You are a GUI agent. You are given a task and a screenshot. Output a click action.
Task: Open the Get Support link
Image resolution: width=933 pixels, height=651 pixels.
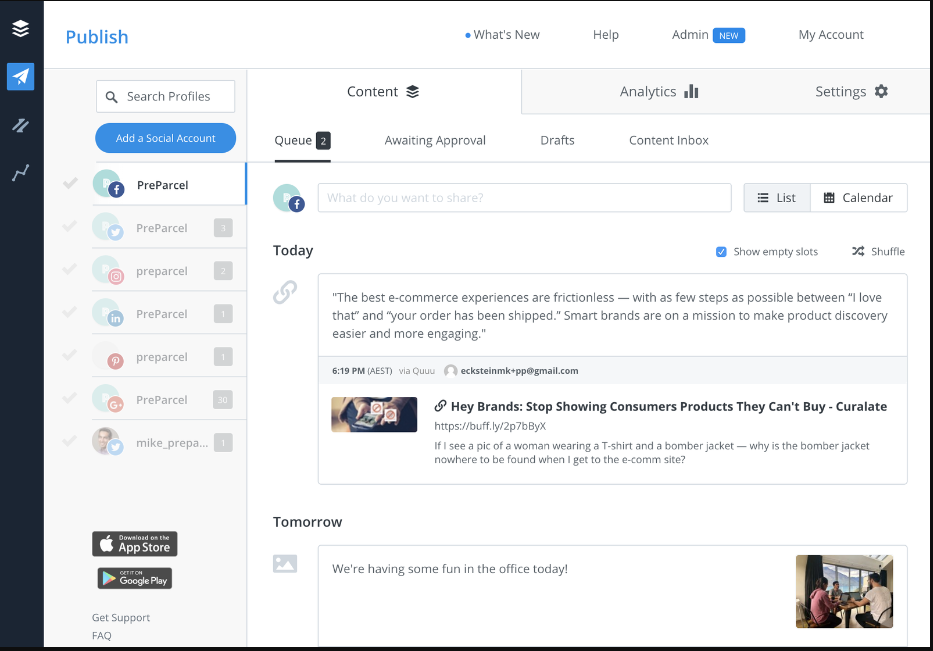(x=121, y=618)
